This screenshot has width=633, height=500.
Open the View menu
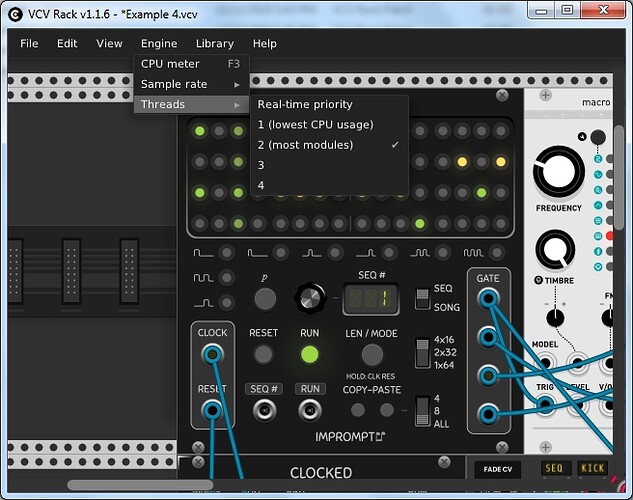[109, 44]
